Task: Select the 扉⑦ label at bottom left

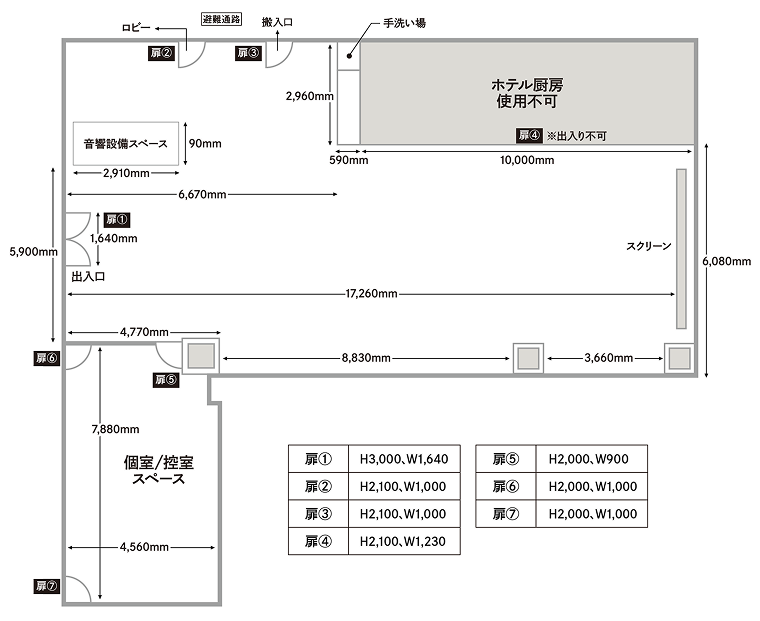Action: pyautogui.click(x=47, y=586)
